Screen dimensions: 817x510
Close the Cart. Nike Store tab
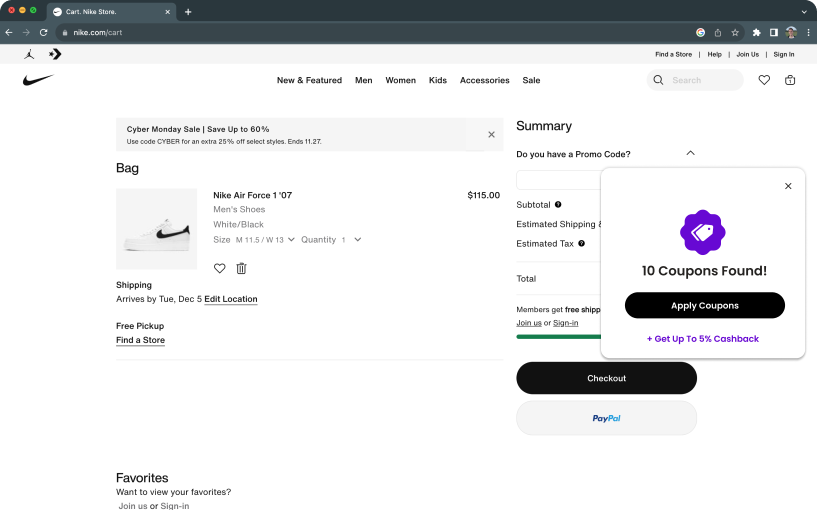pyautogui.click(x=167, y=11)
